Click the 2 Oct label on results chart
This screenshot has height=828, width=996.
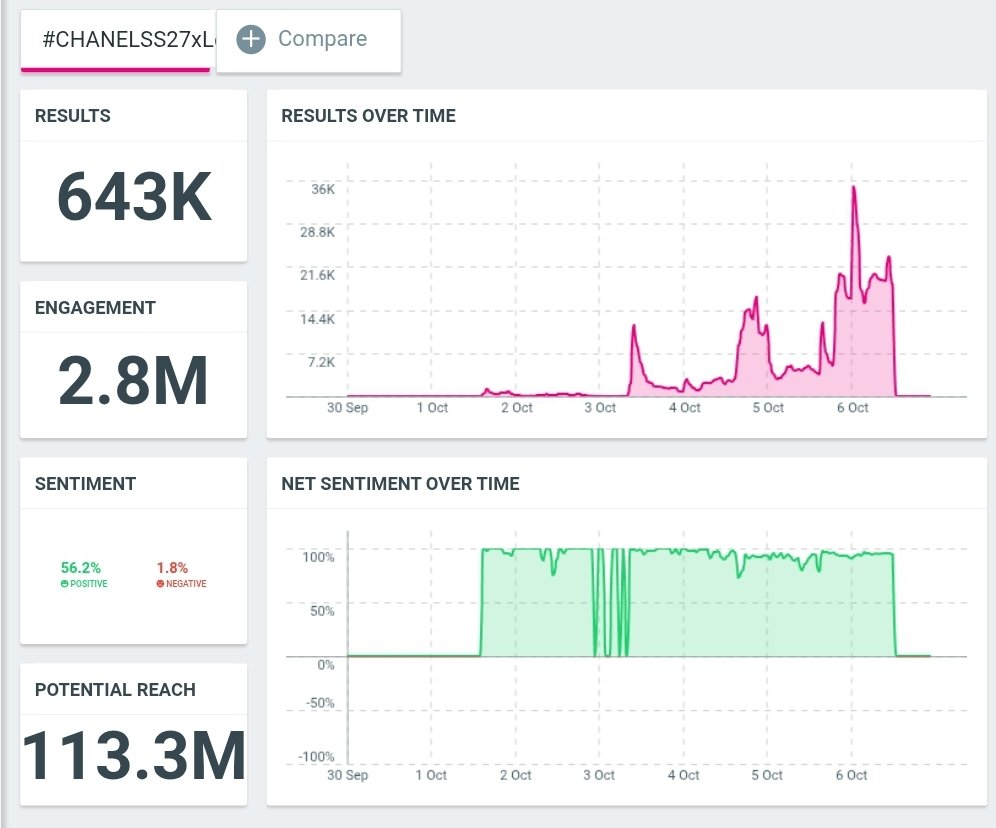516,408
